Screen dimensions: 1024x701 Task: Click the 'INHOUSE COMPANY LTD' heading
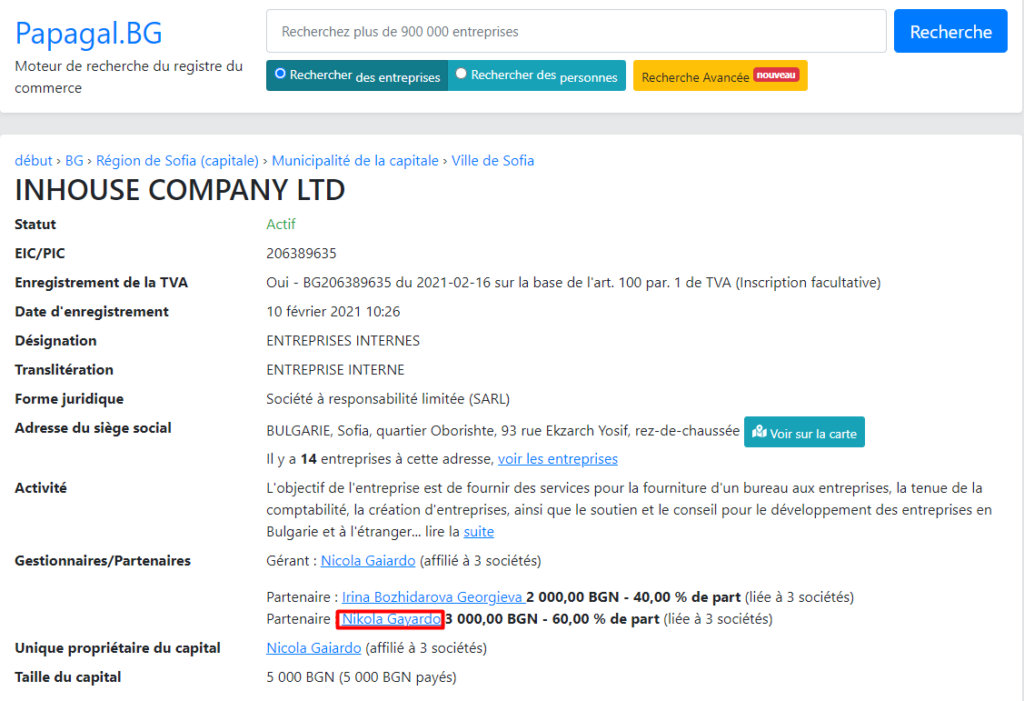pyautogui.click(x=180, y=190)
